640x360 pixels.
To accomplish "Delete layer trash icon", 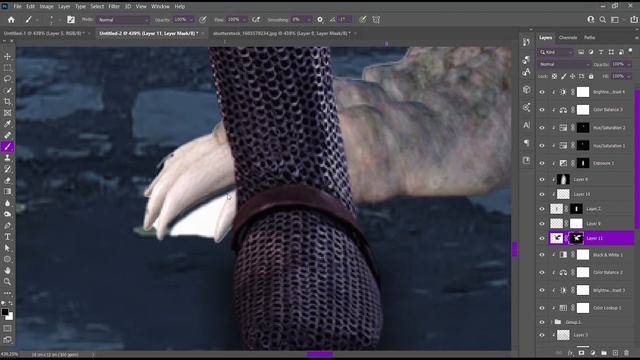I will coord(627,353).
